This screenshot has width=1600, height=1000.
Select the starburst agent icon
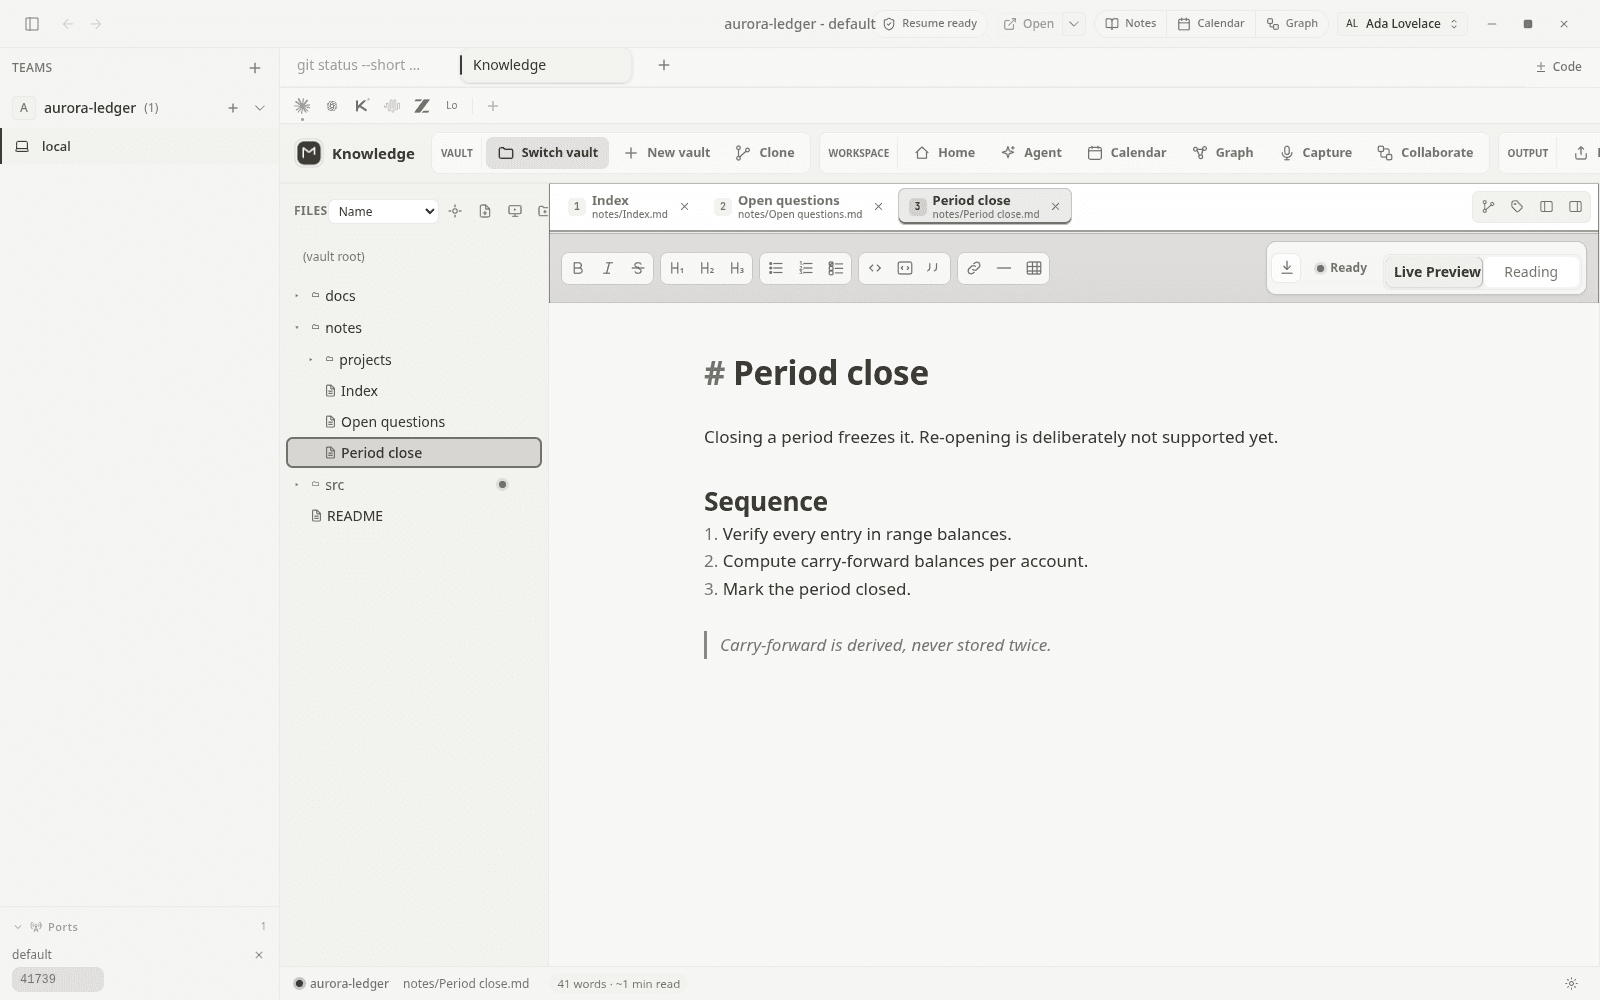tap(302, 106)
